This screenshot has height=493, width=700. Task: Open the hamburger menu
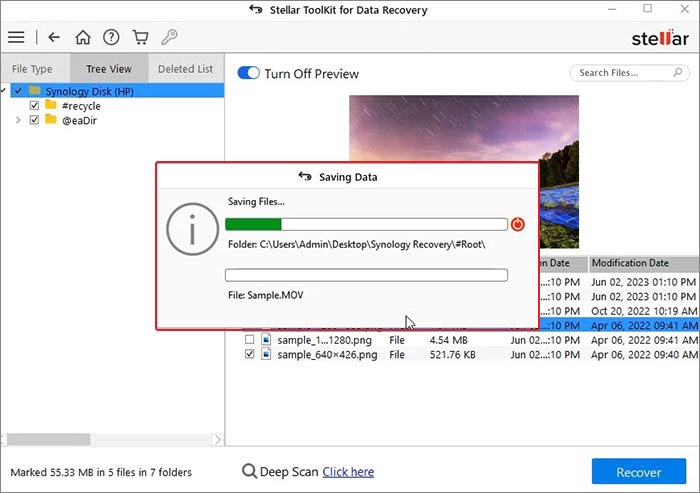[16, 37]
